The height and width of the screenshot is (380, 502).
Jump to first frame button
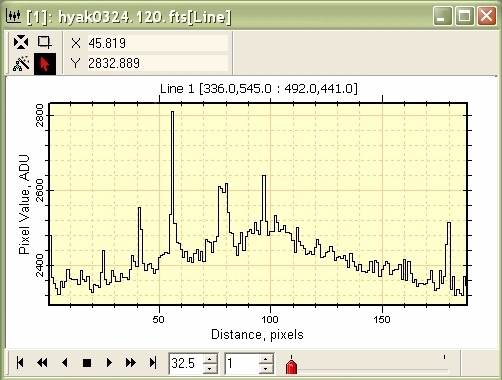point(20,362)
